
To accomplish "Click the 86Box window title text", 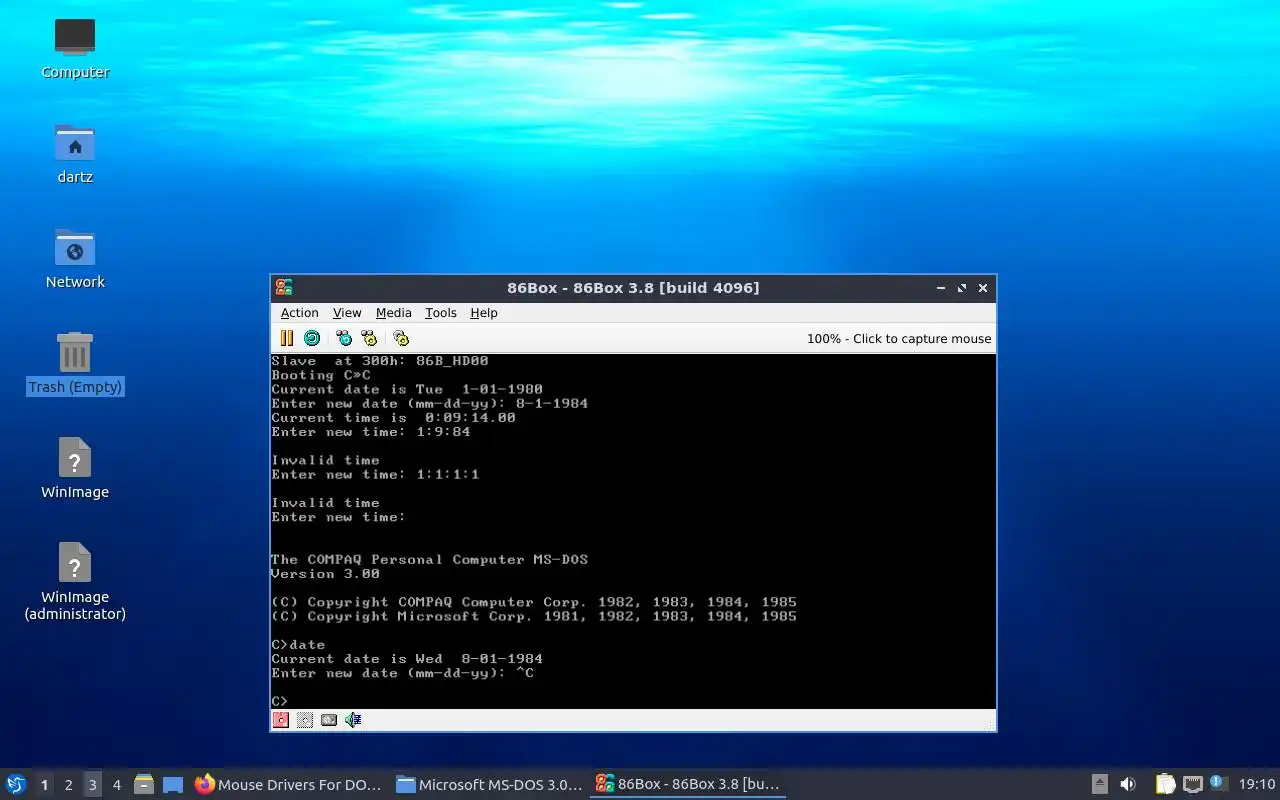I will 633,288.
